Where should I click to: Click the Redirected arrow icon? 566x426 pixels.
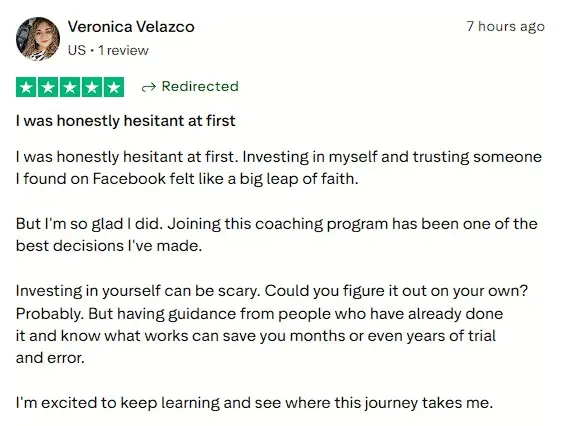coord(149,87)
